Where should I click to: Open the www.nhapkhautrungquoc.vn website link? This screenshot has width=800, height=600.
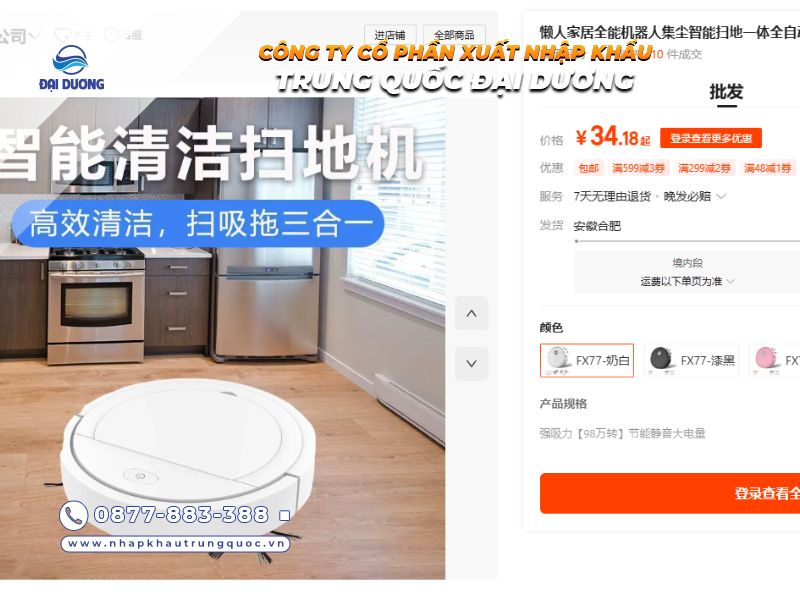tap(176, 544)
